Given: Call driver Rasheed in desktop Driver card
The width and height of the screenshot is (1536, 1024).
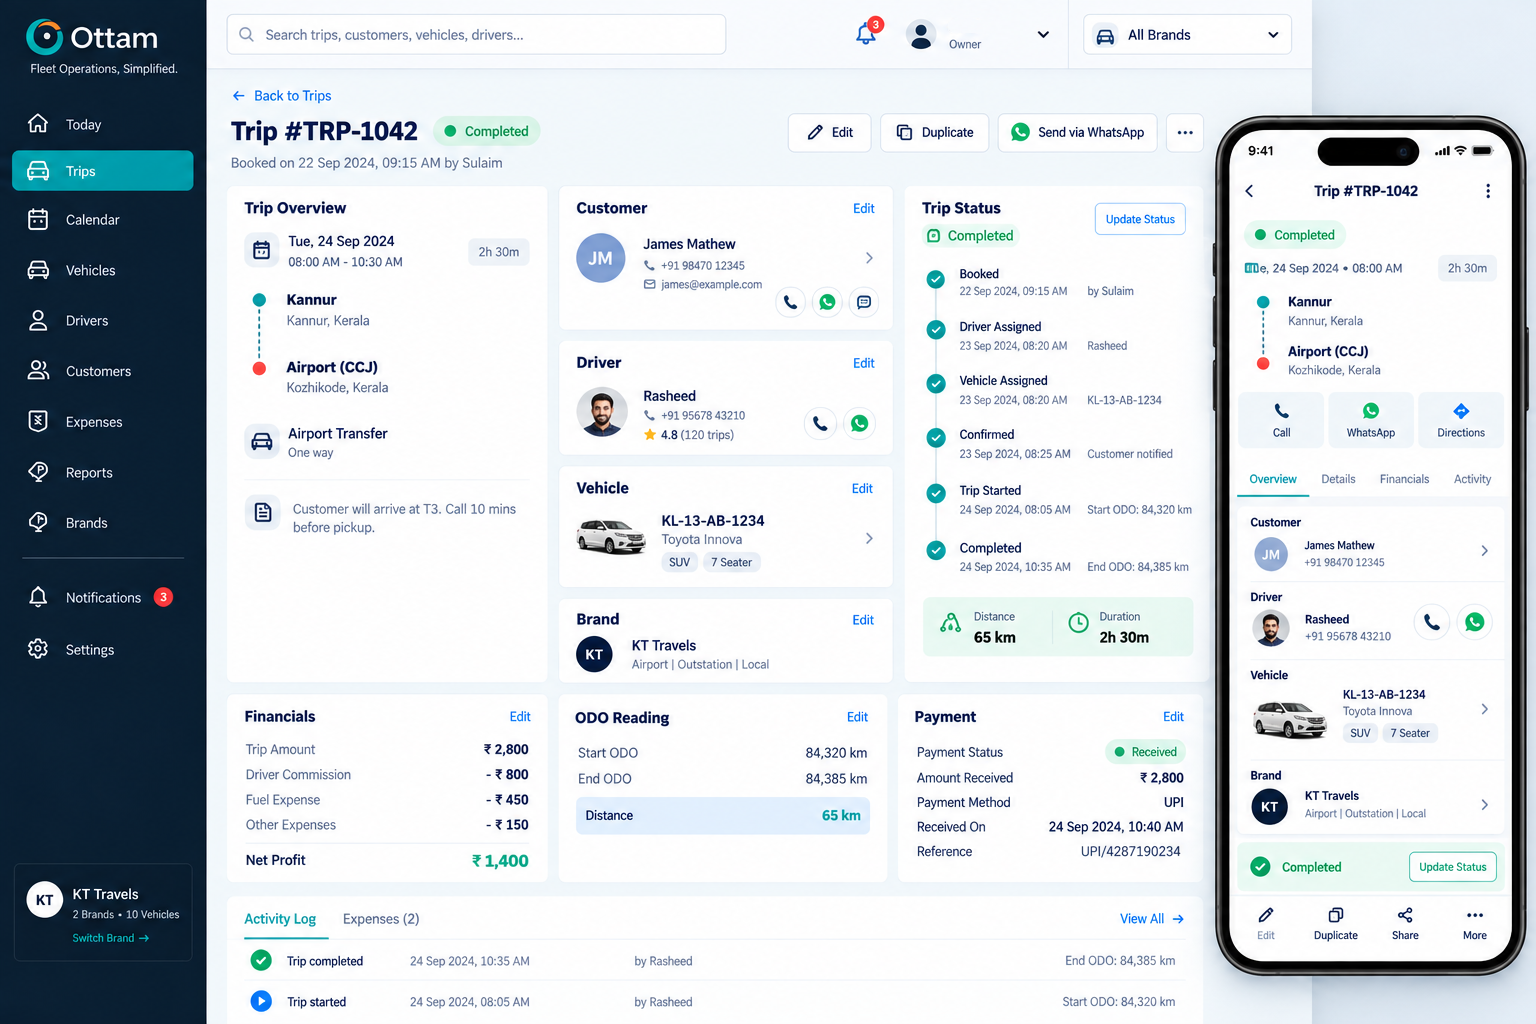Looking at the screenshot, I should pos(820,424).
